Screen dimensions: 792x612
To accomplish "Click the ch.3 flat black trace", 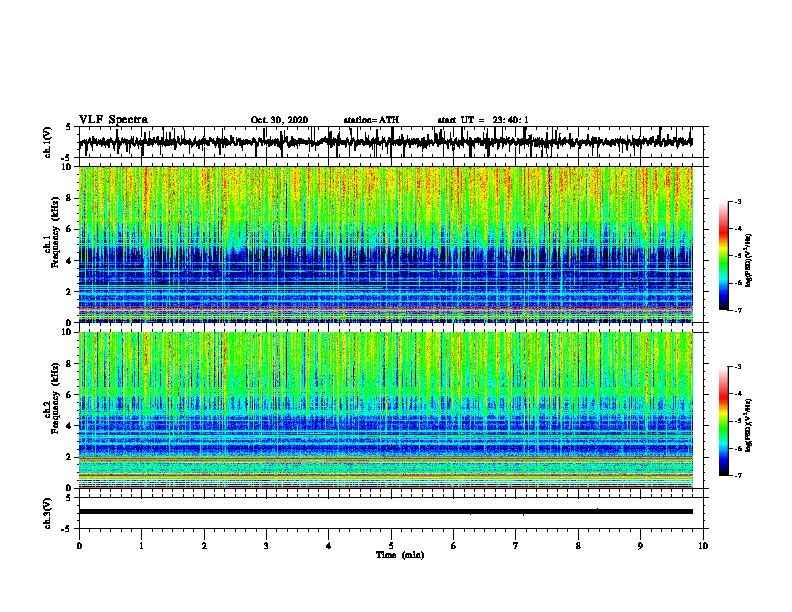I will click(x=385, y=512).
